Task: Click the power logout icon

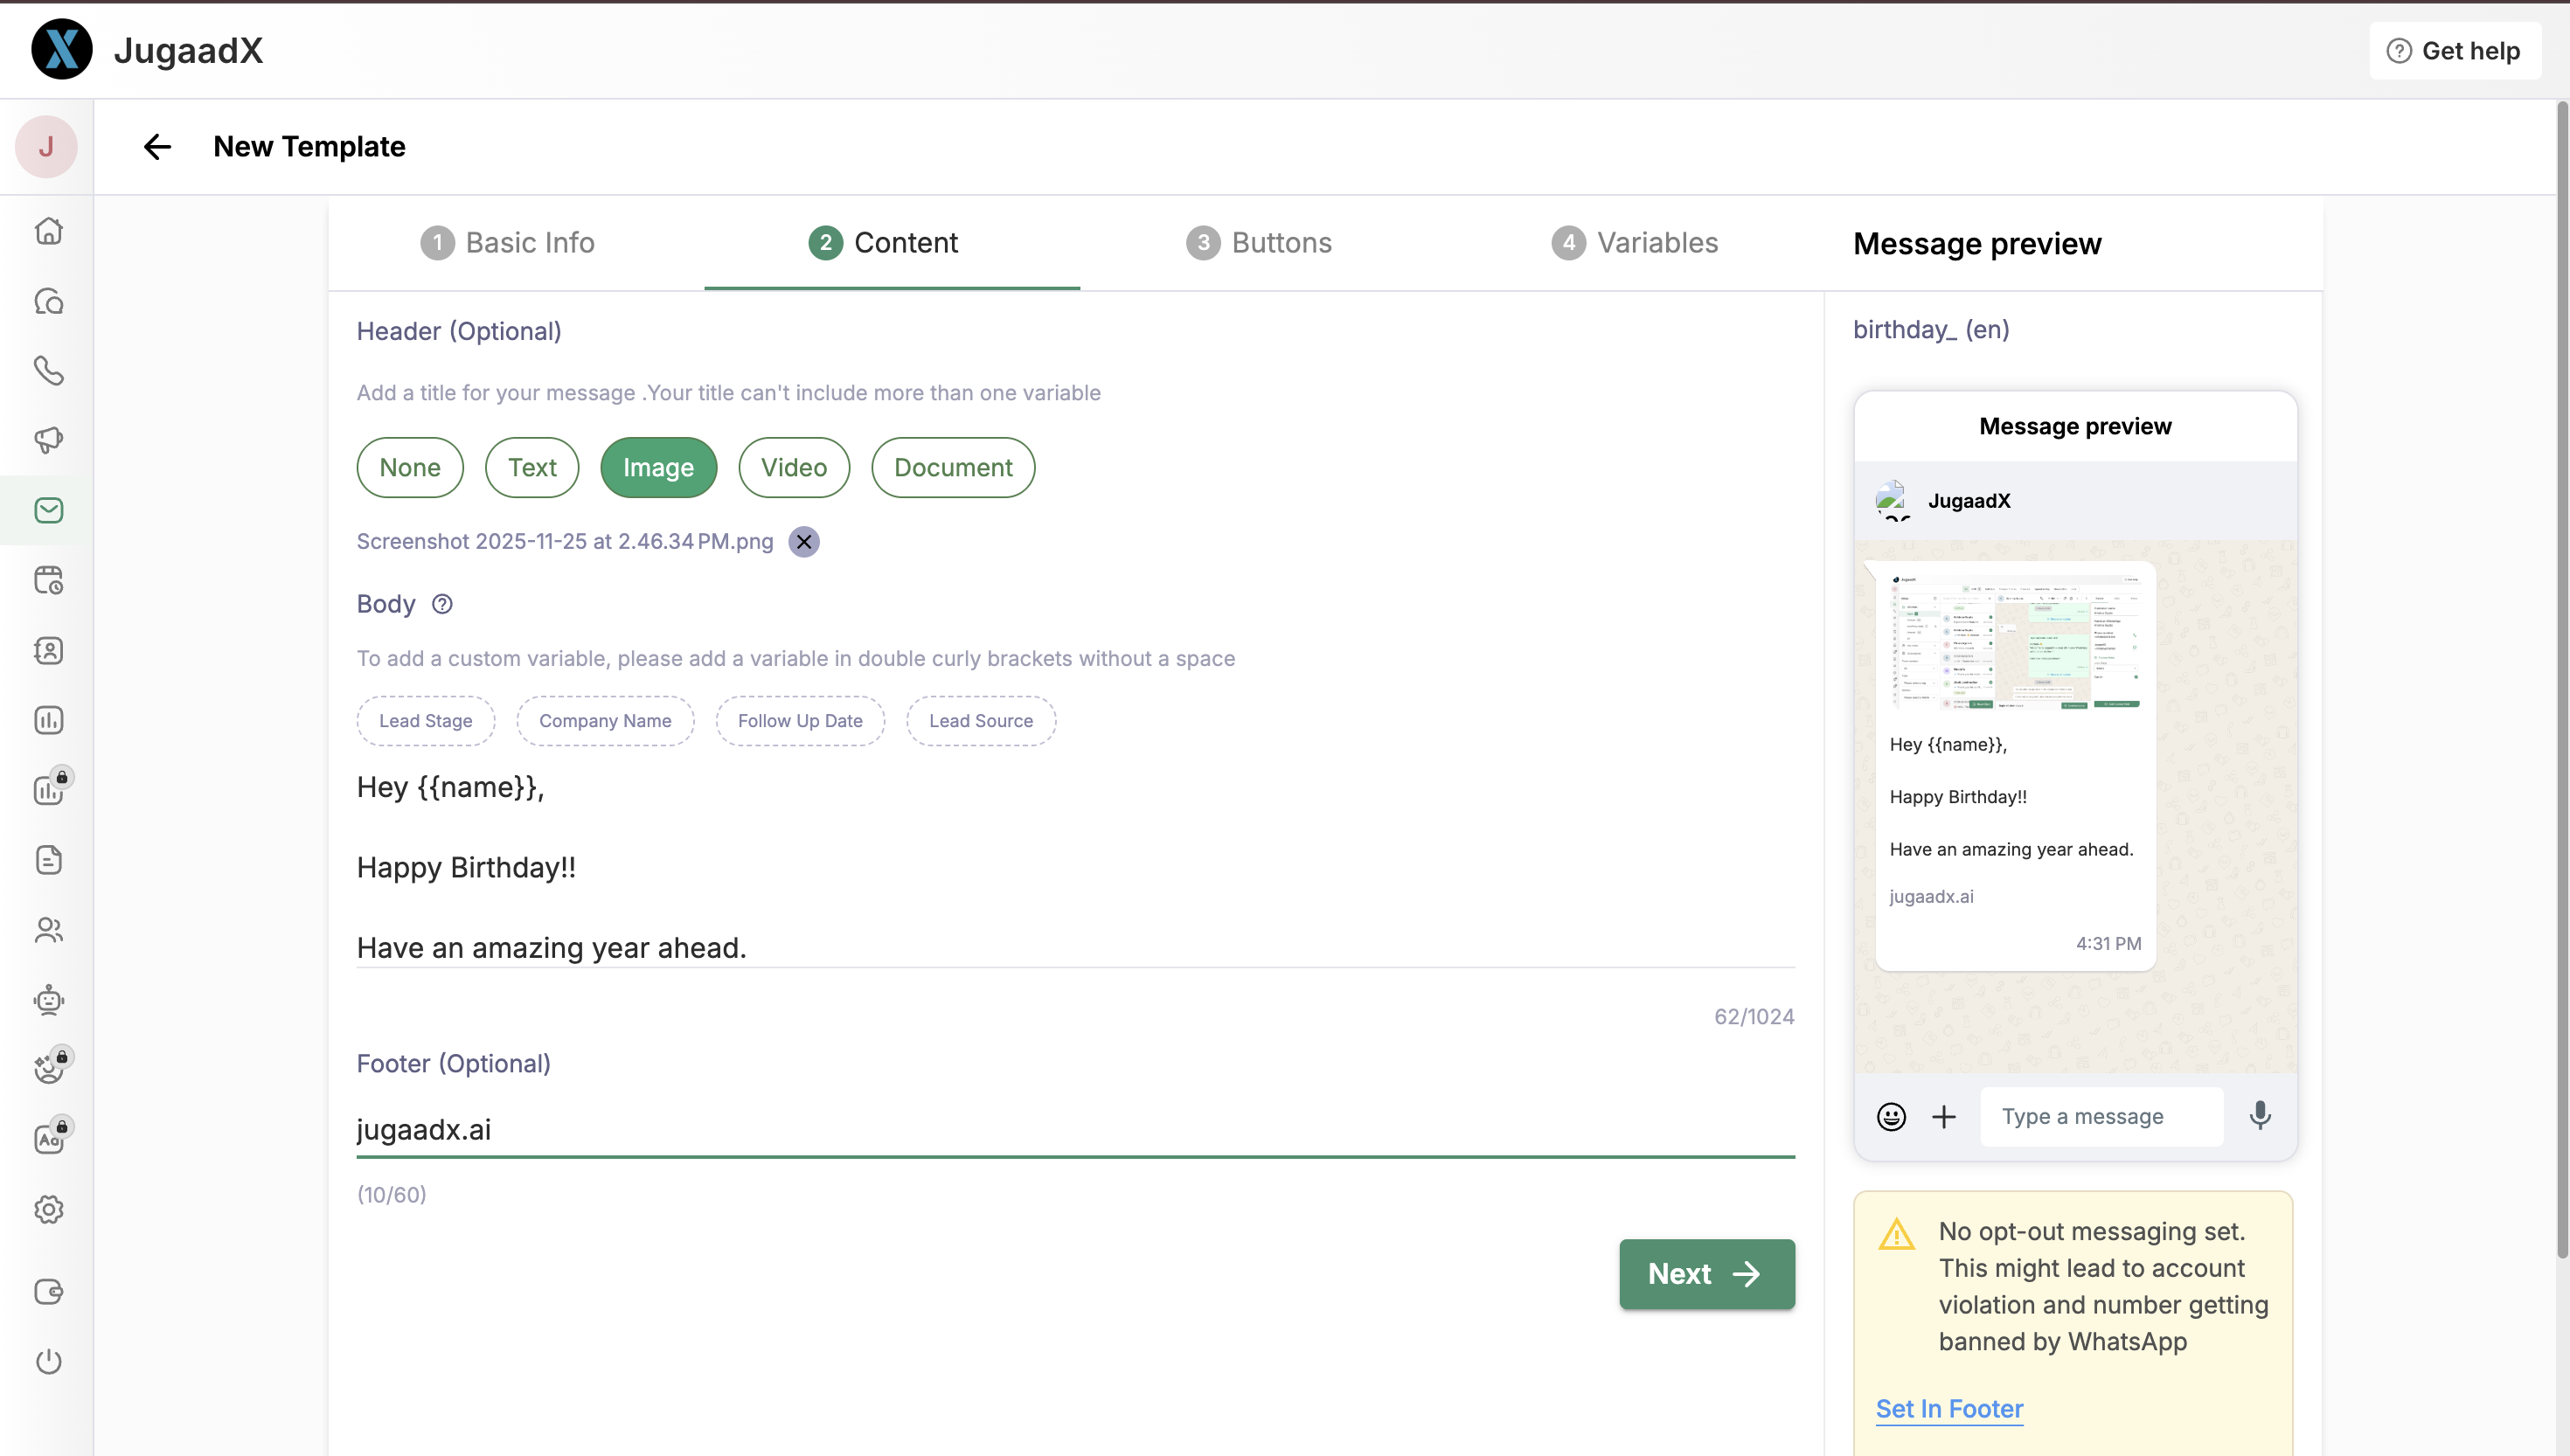Action: [x=48, y=1361]
